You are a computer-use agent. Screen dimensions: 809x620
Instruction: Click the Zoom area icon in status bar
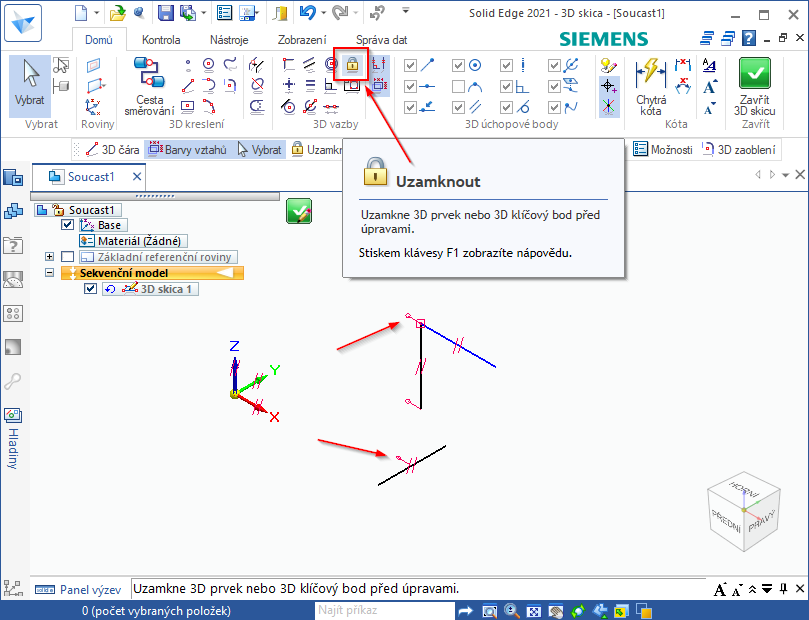tap(488, 610)
